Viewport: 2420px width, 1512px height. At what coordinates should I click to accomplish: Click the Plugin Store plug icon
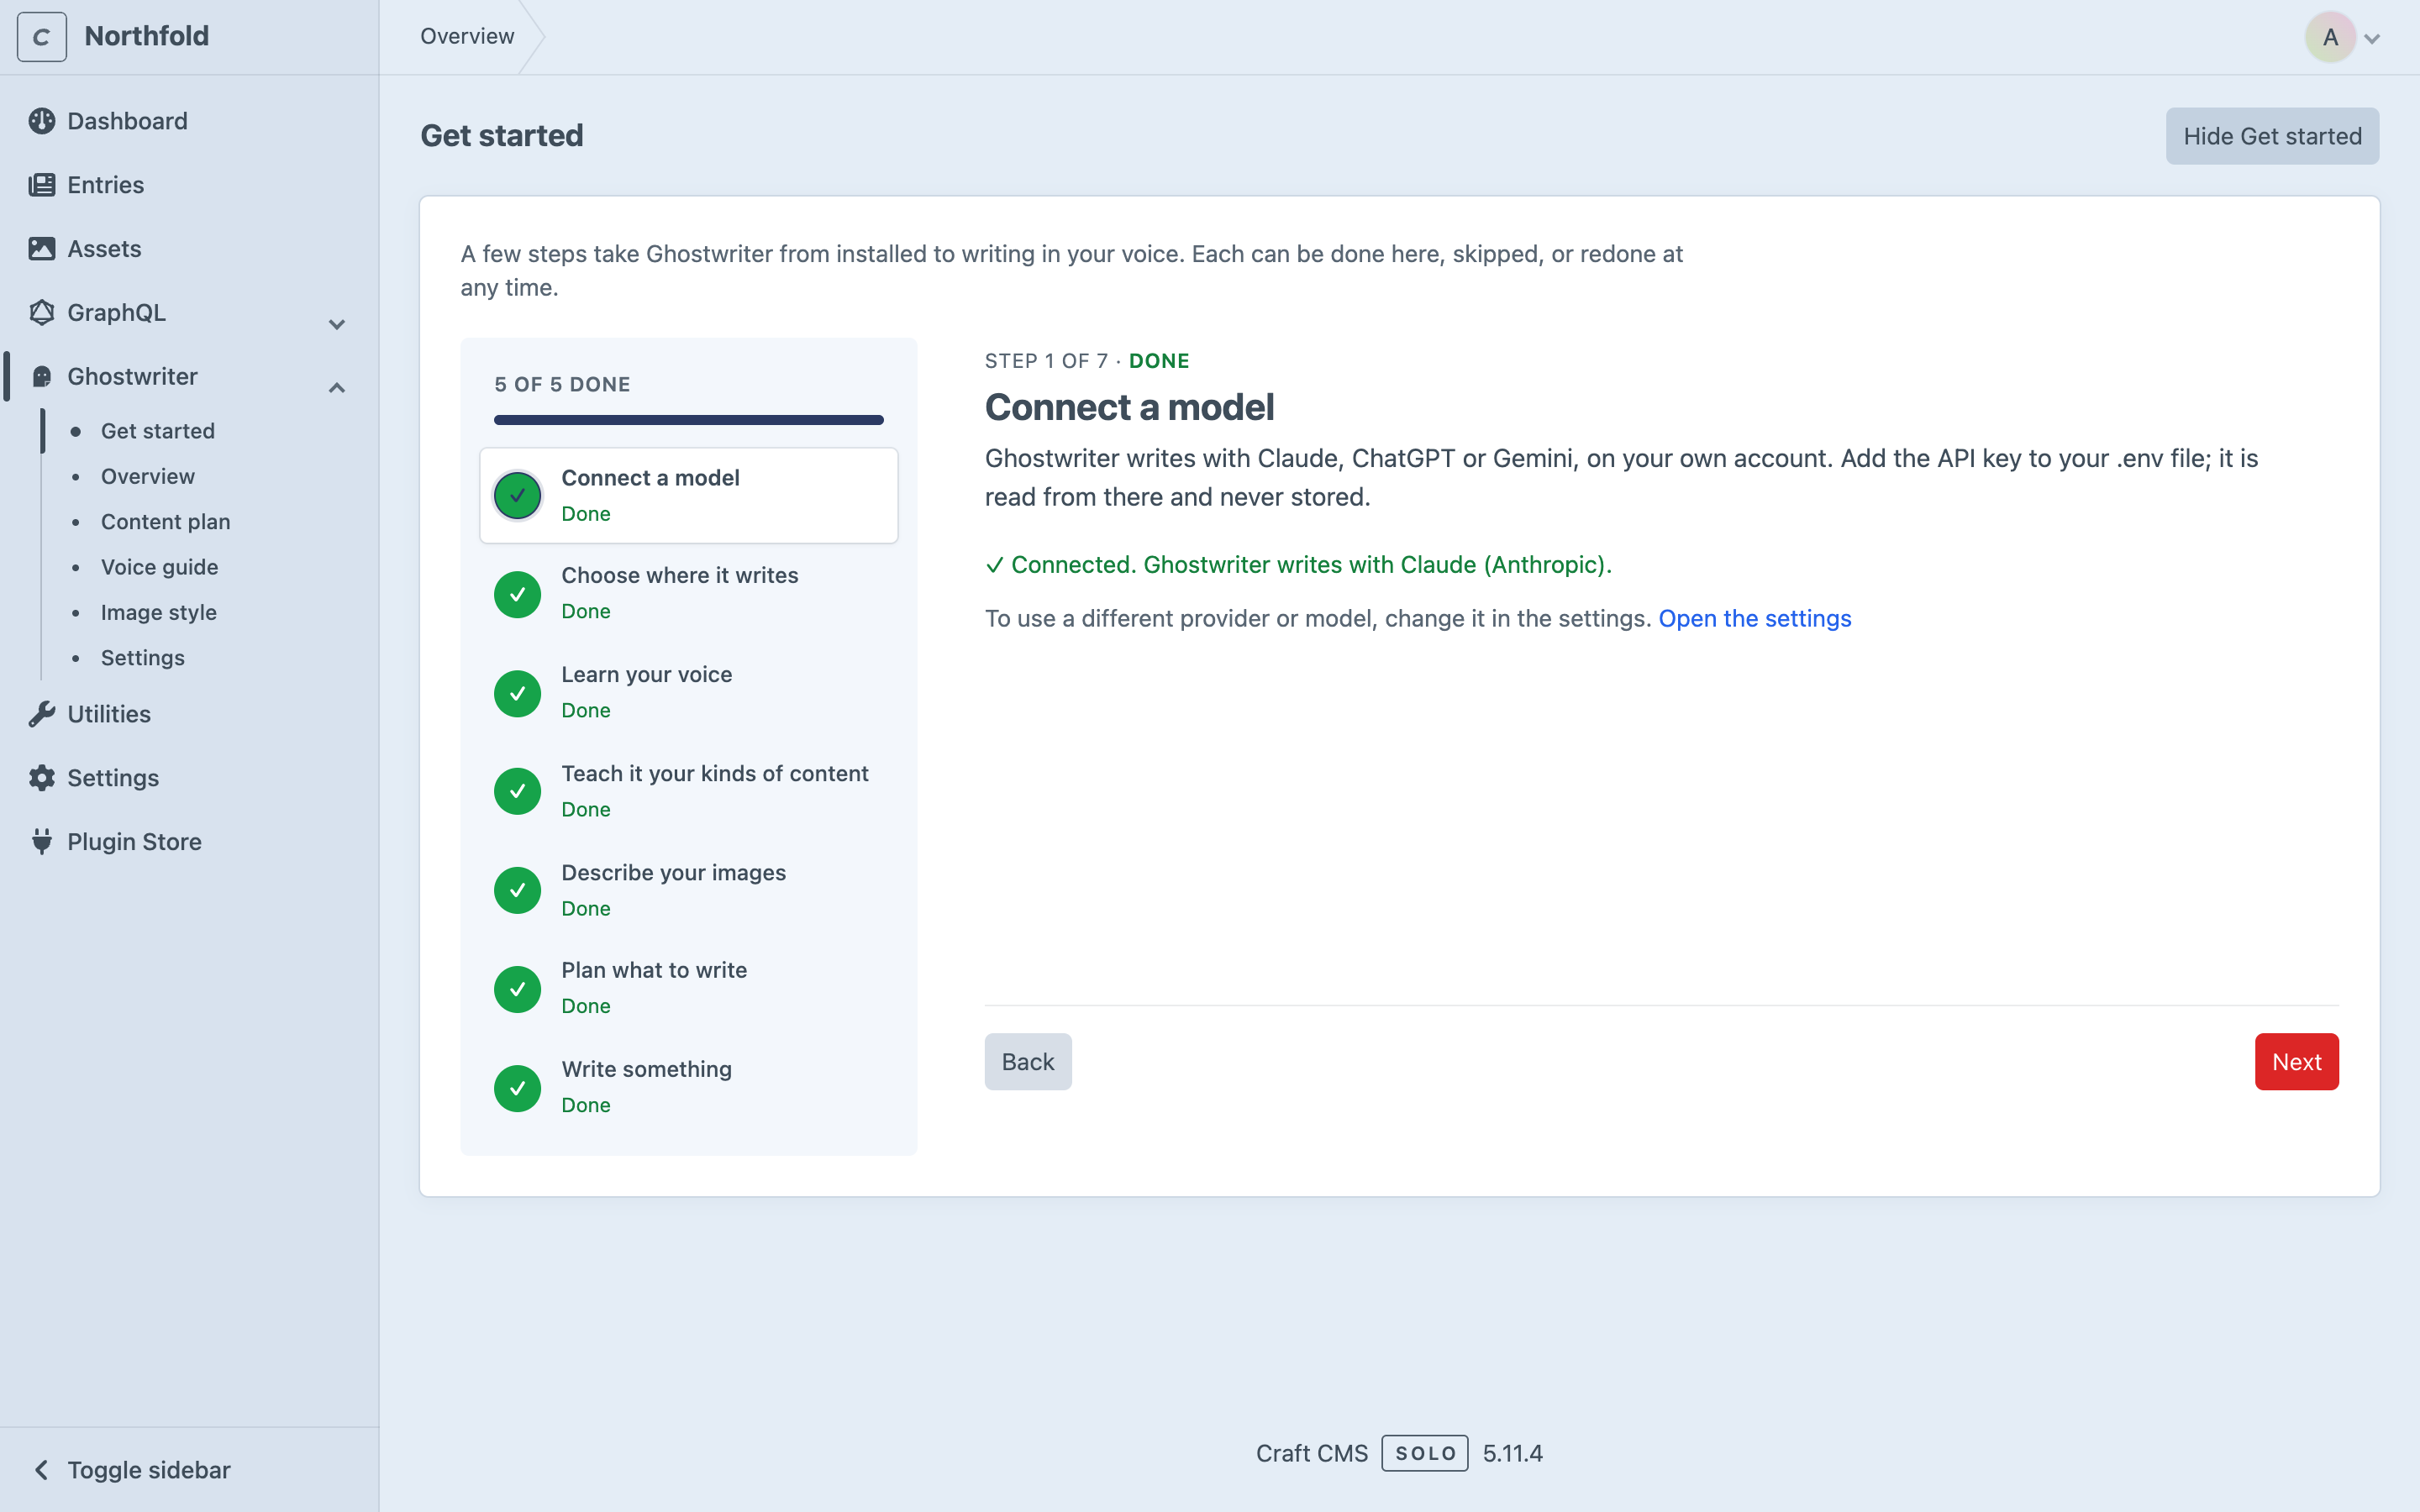pos(42,842)
